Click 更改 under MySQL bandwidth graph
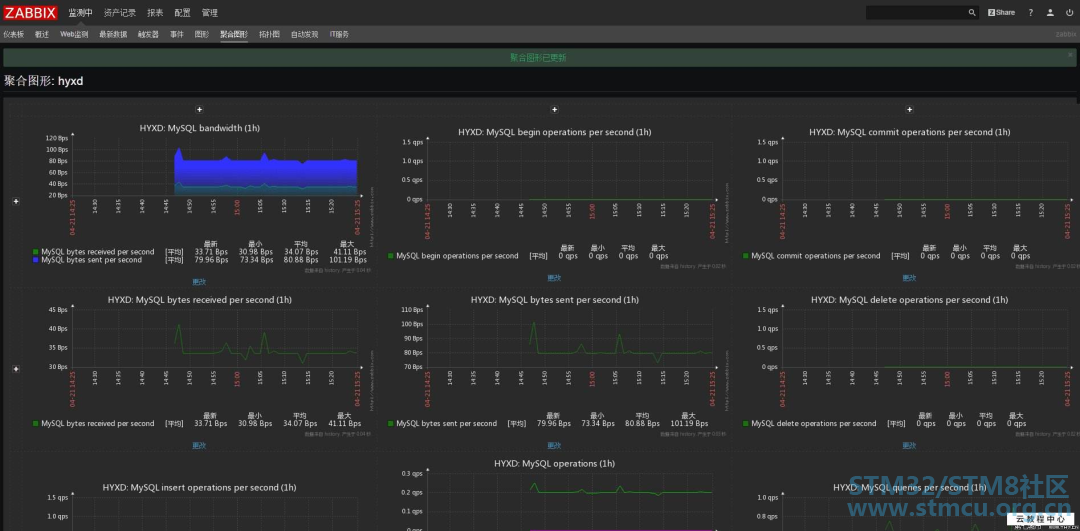Image resolution: width=1080 pixels, height=531 pixels. (199, 282)
